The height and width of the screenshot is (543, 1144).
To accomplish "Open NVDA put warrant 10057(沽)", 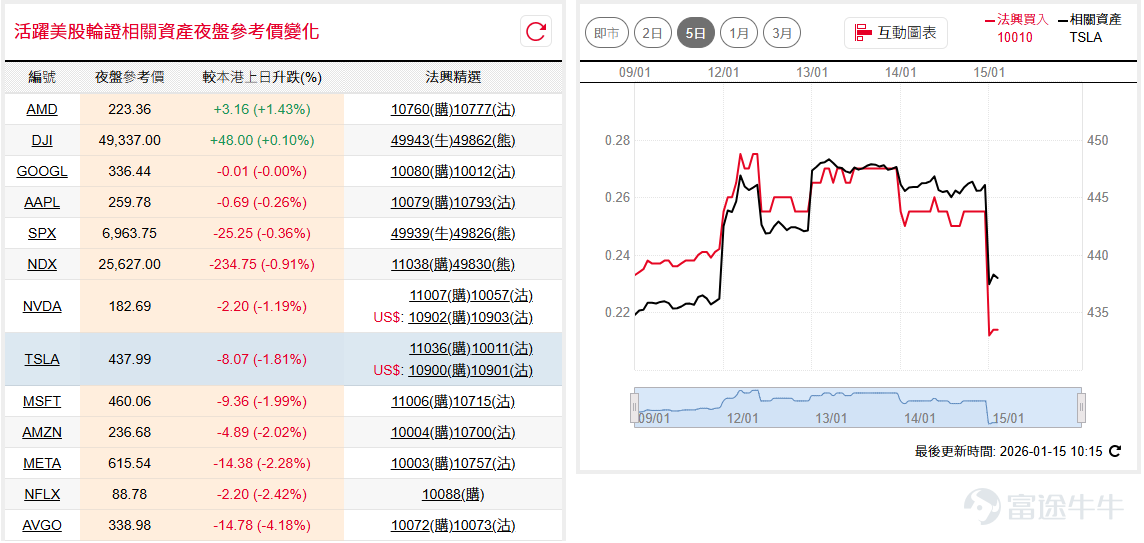I will 502,296.
